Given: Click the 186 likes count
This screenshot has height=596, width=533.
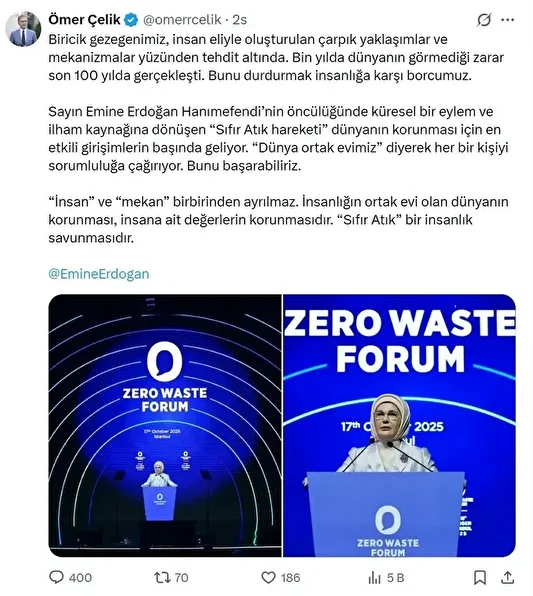Looking at the screenshot, I should pos(290,578).
